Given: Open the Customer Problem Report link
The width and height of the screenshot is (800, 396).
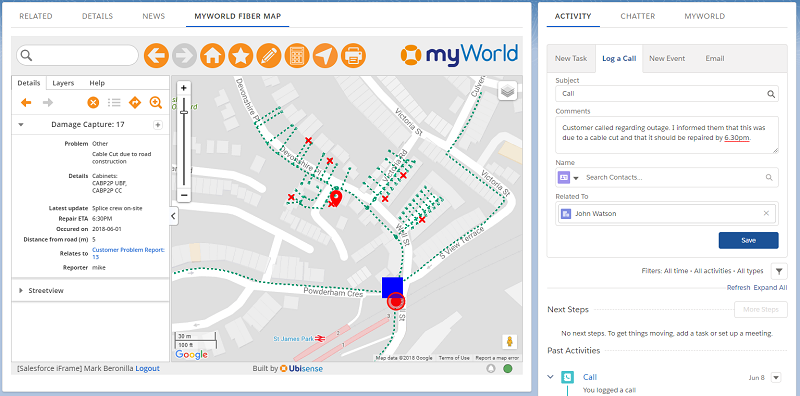Looking at the screenshot, I should 128,254.
